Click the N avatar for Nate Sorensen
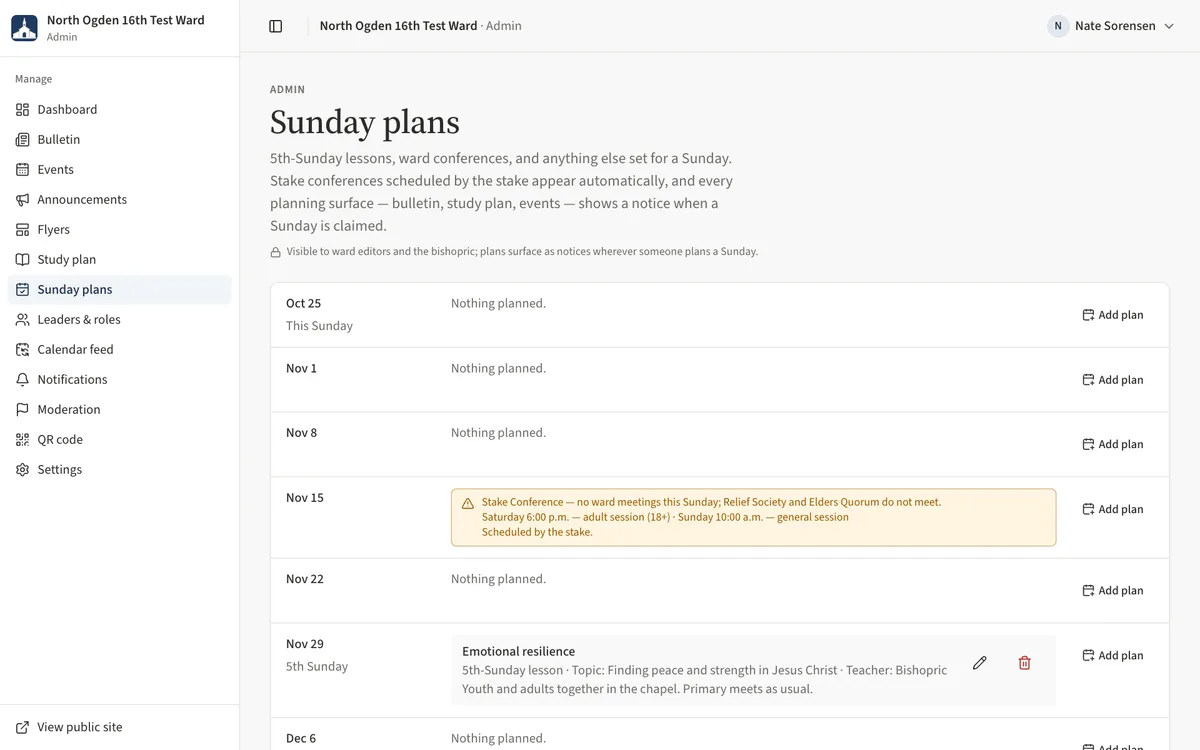Image resolution: width=1200 pixels, height=750 pixels. point(1058,26)
